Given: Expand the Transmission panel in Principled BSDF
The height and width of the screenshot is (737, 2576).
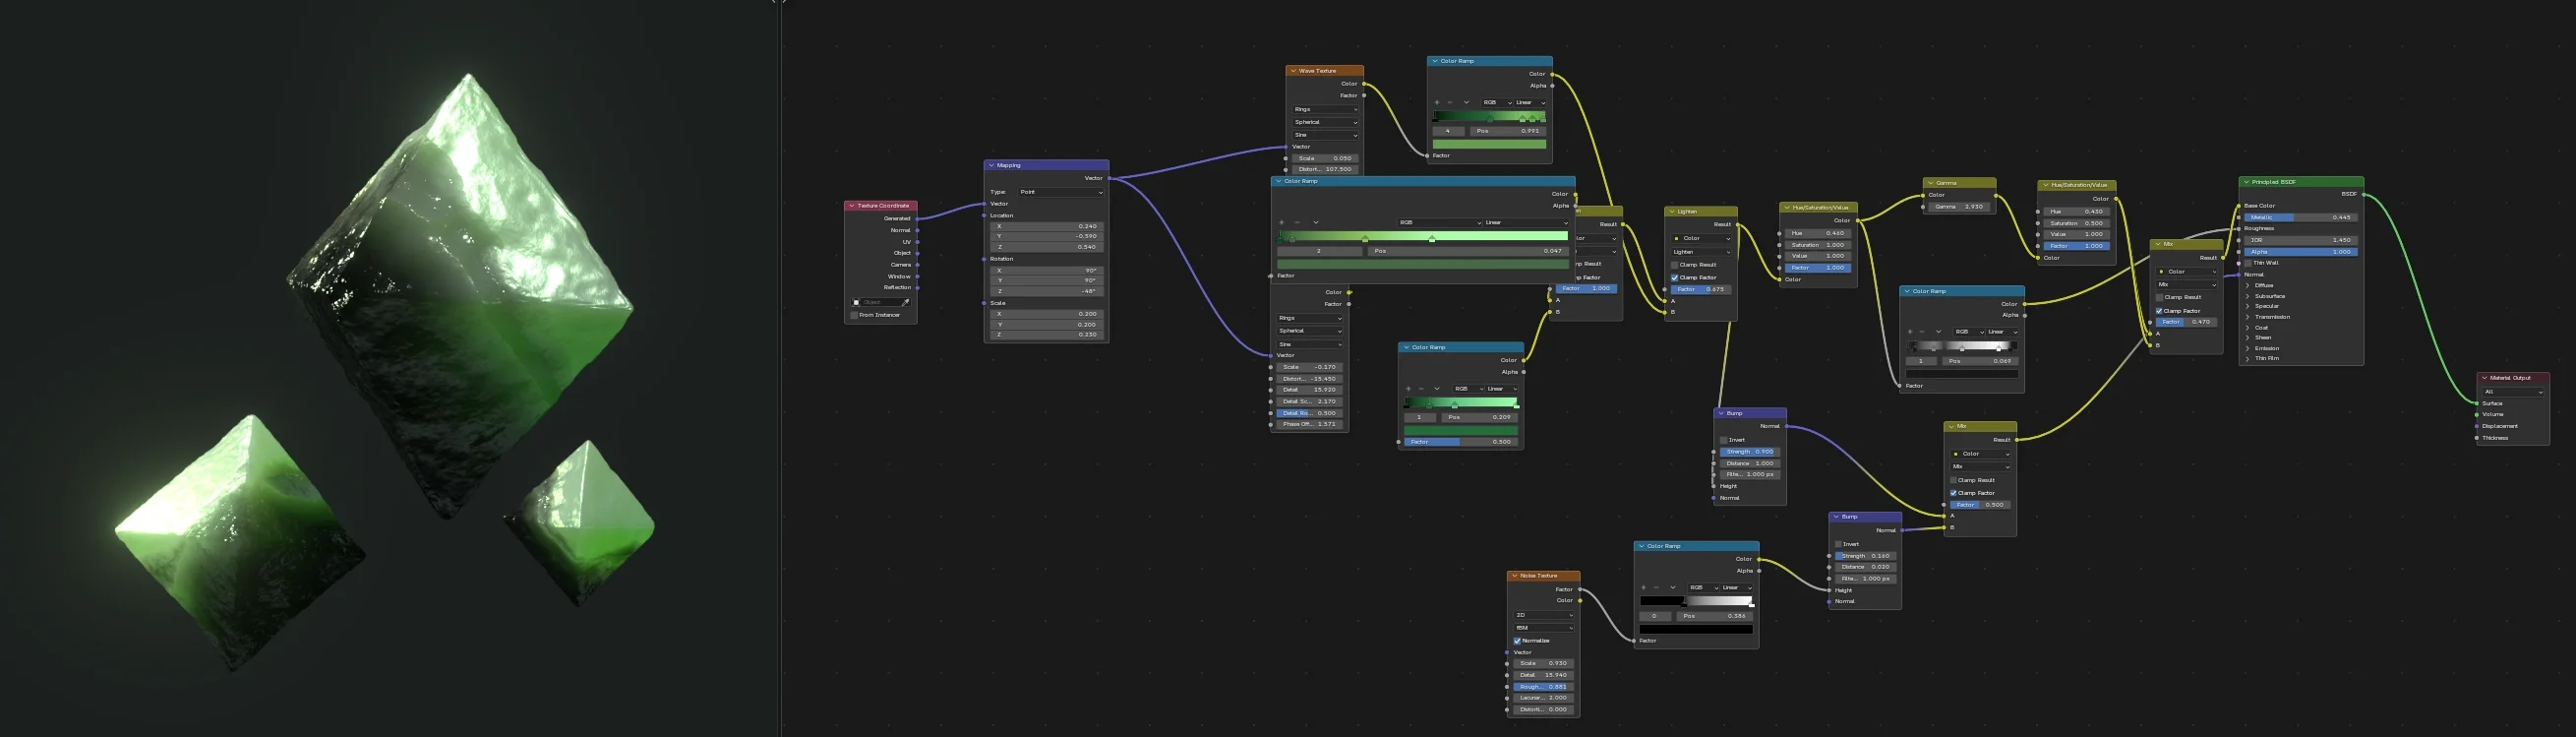Looking at the screenshot, I should [x=2248, y=317].
